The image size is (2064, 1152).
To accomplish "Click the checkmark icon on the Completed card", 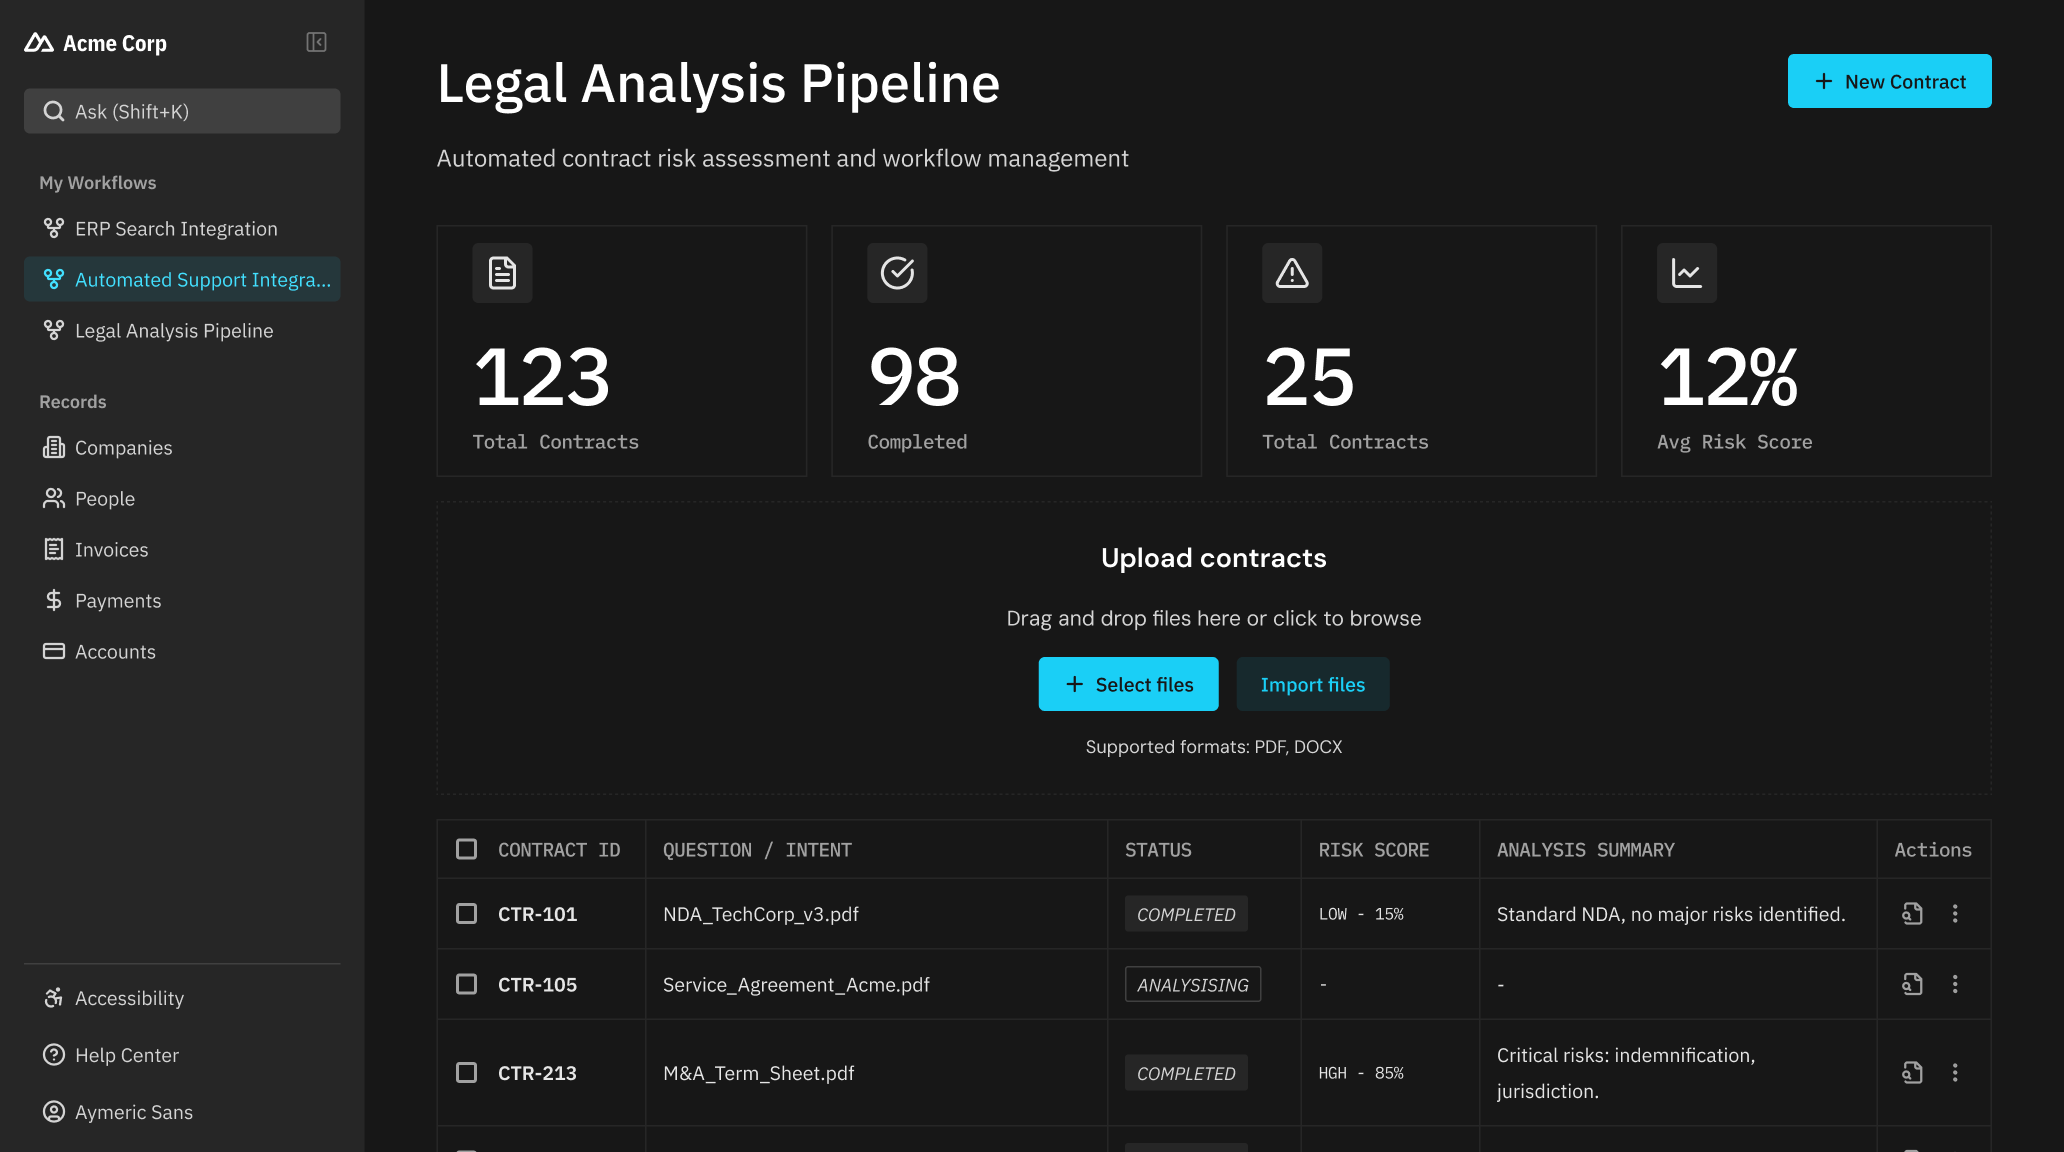I will point(897,273).
